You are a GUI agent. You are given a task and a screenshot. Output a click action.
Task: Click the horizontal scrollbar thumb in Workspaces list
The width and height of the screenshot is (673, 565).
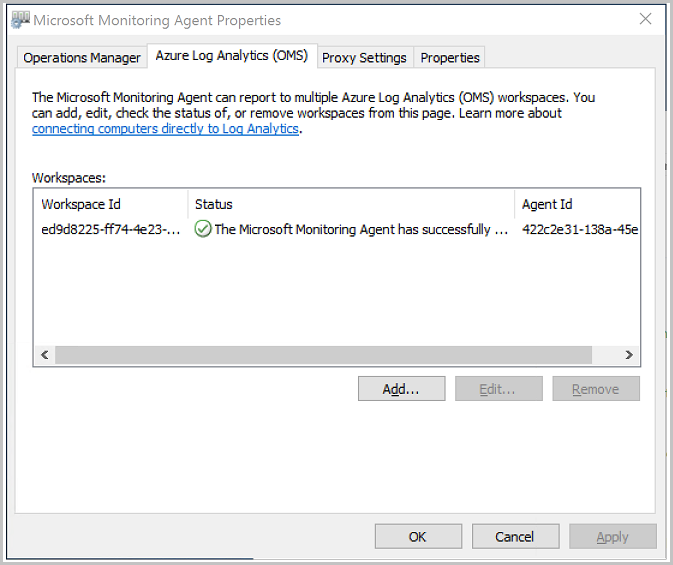[x=323, y=355]
